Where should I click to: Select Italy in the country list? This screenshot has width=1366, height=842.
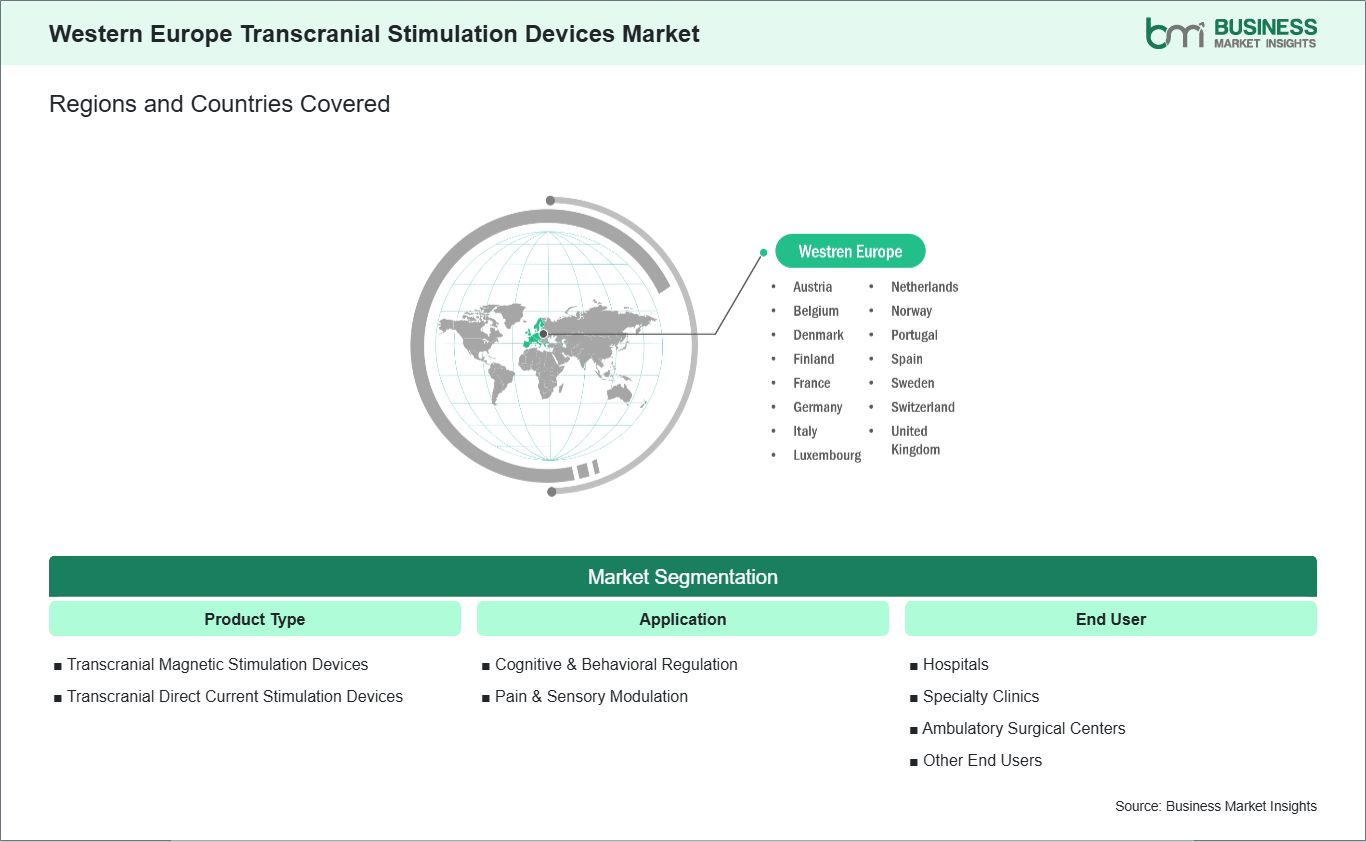[805, 431]
